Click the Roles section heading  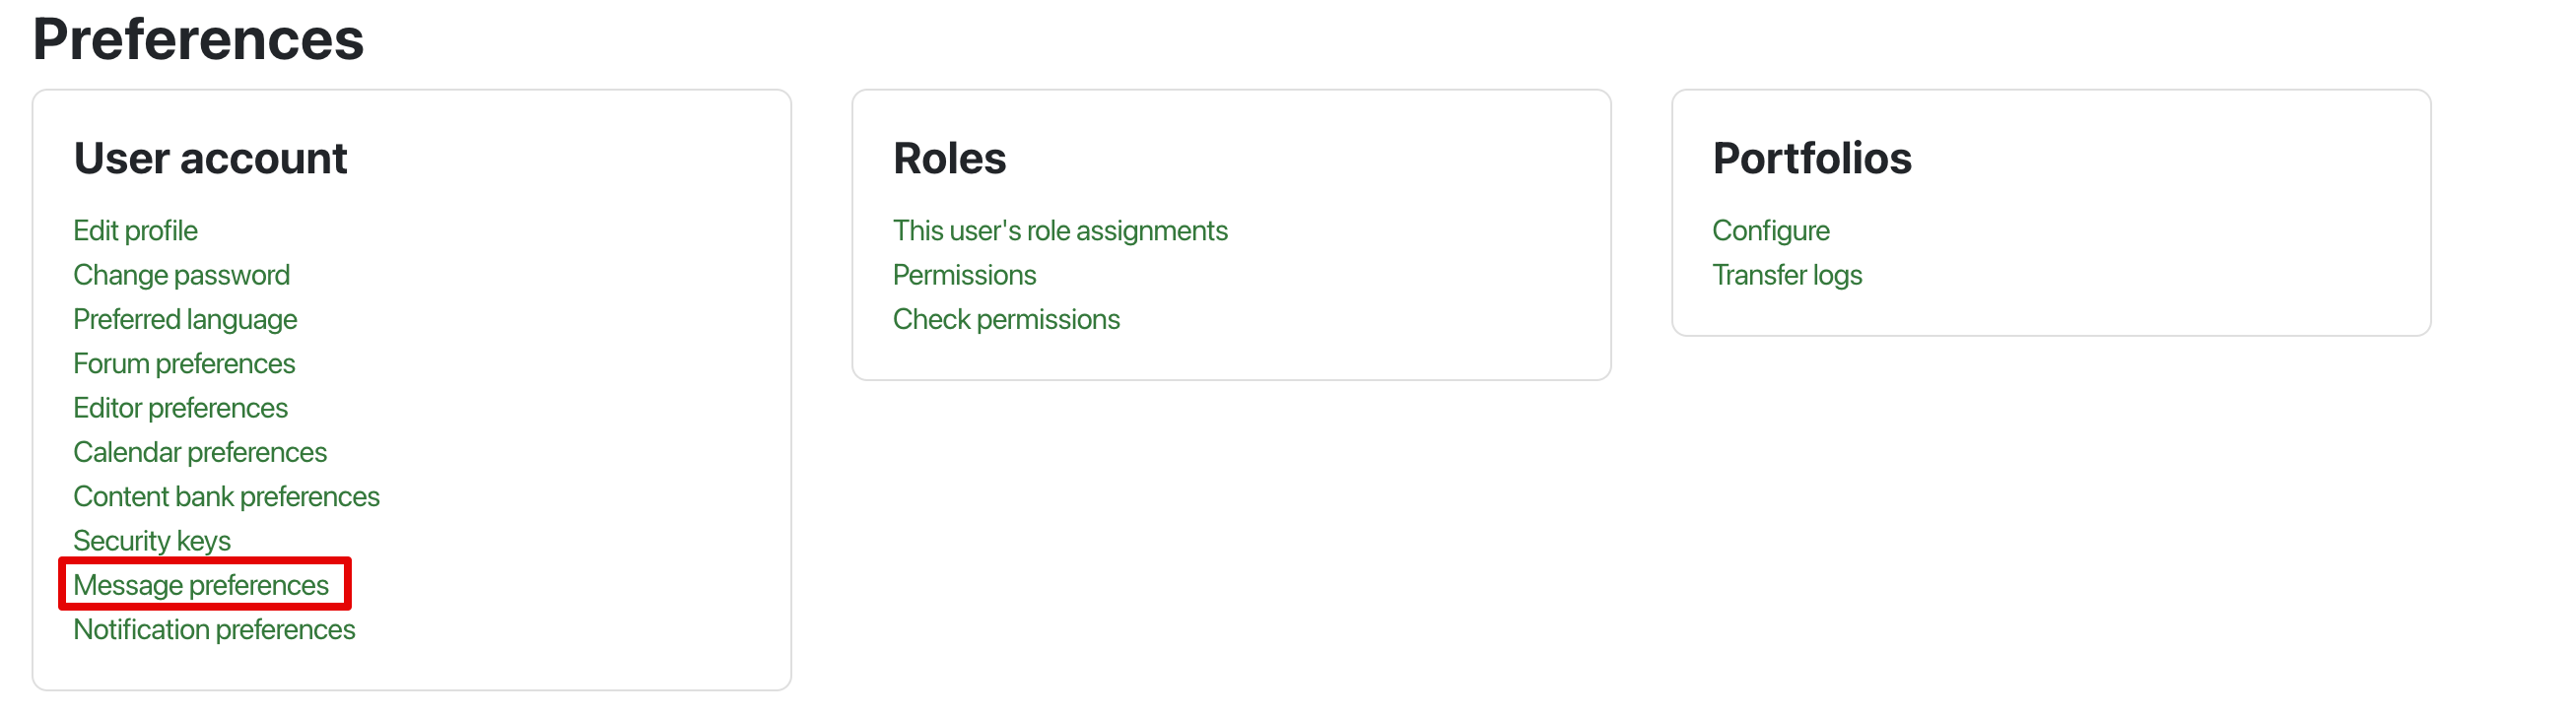click(x=949, y=158)
